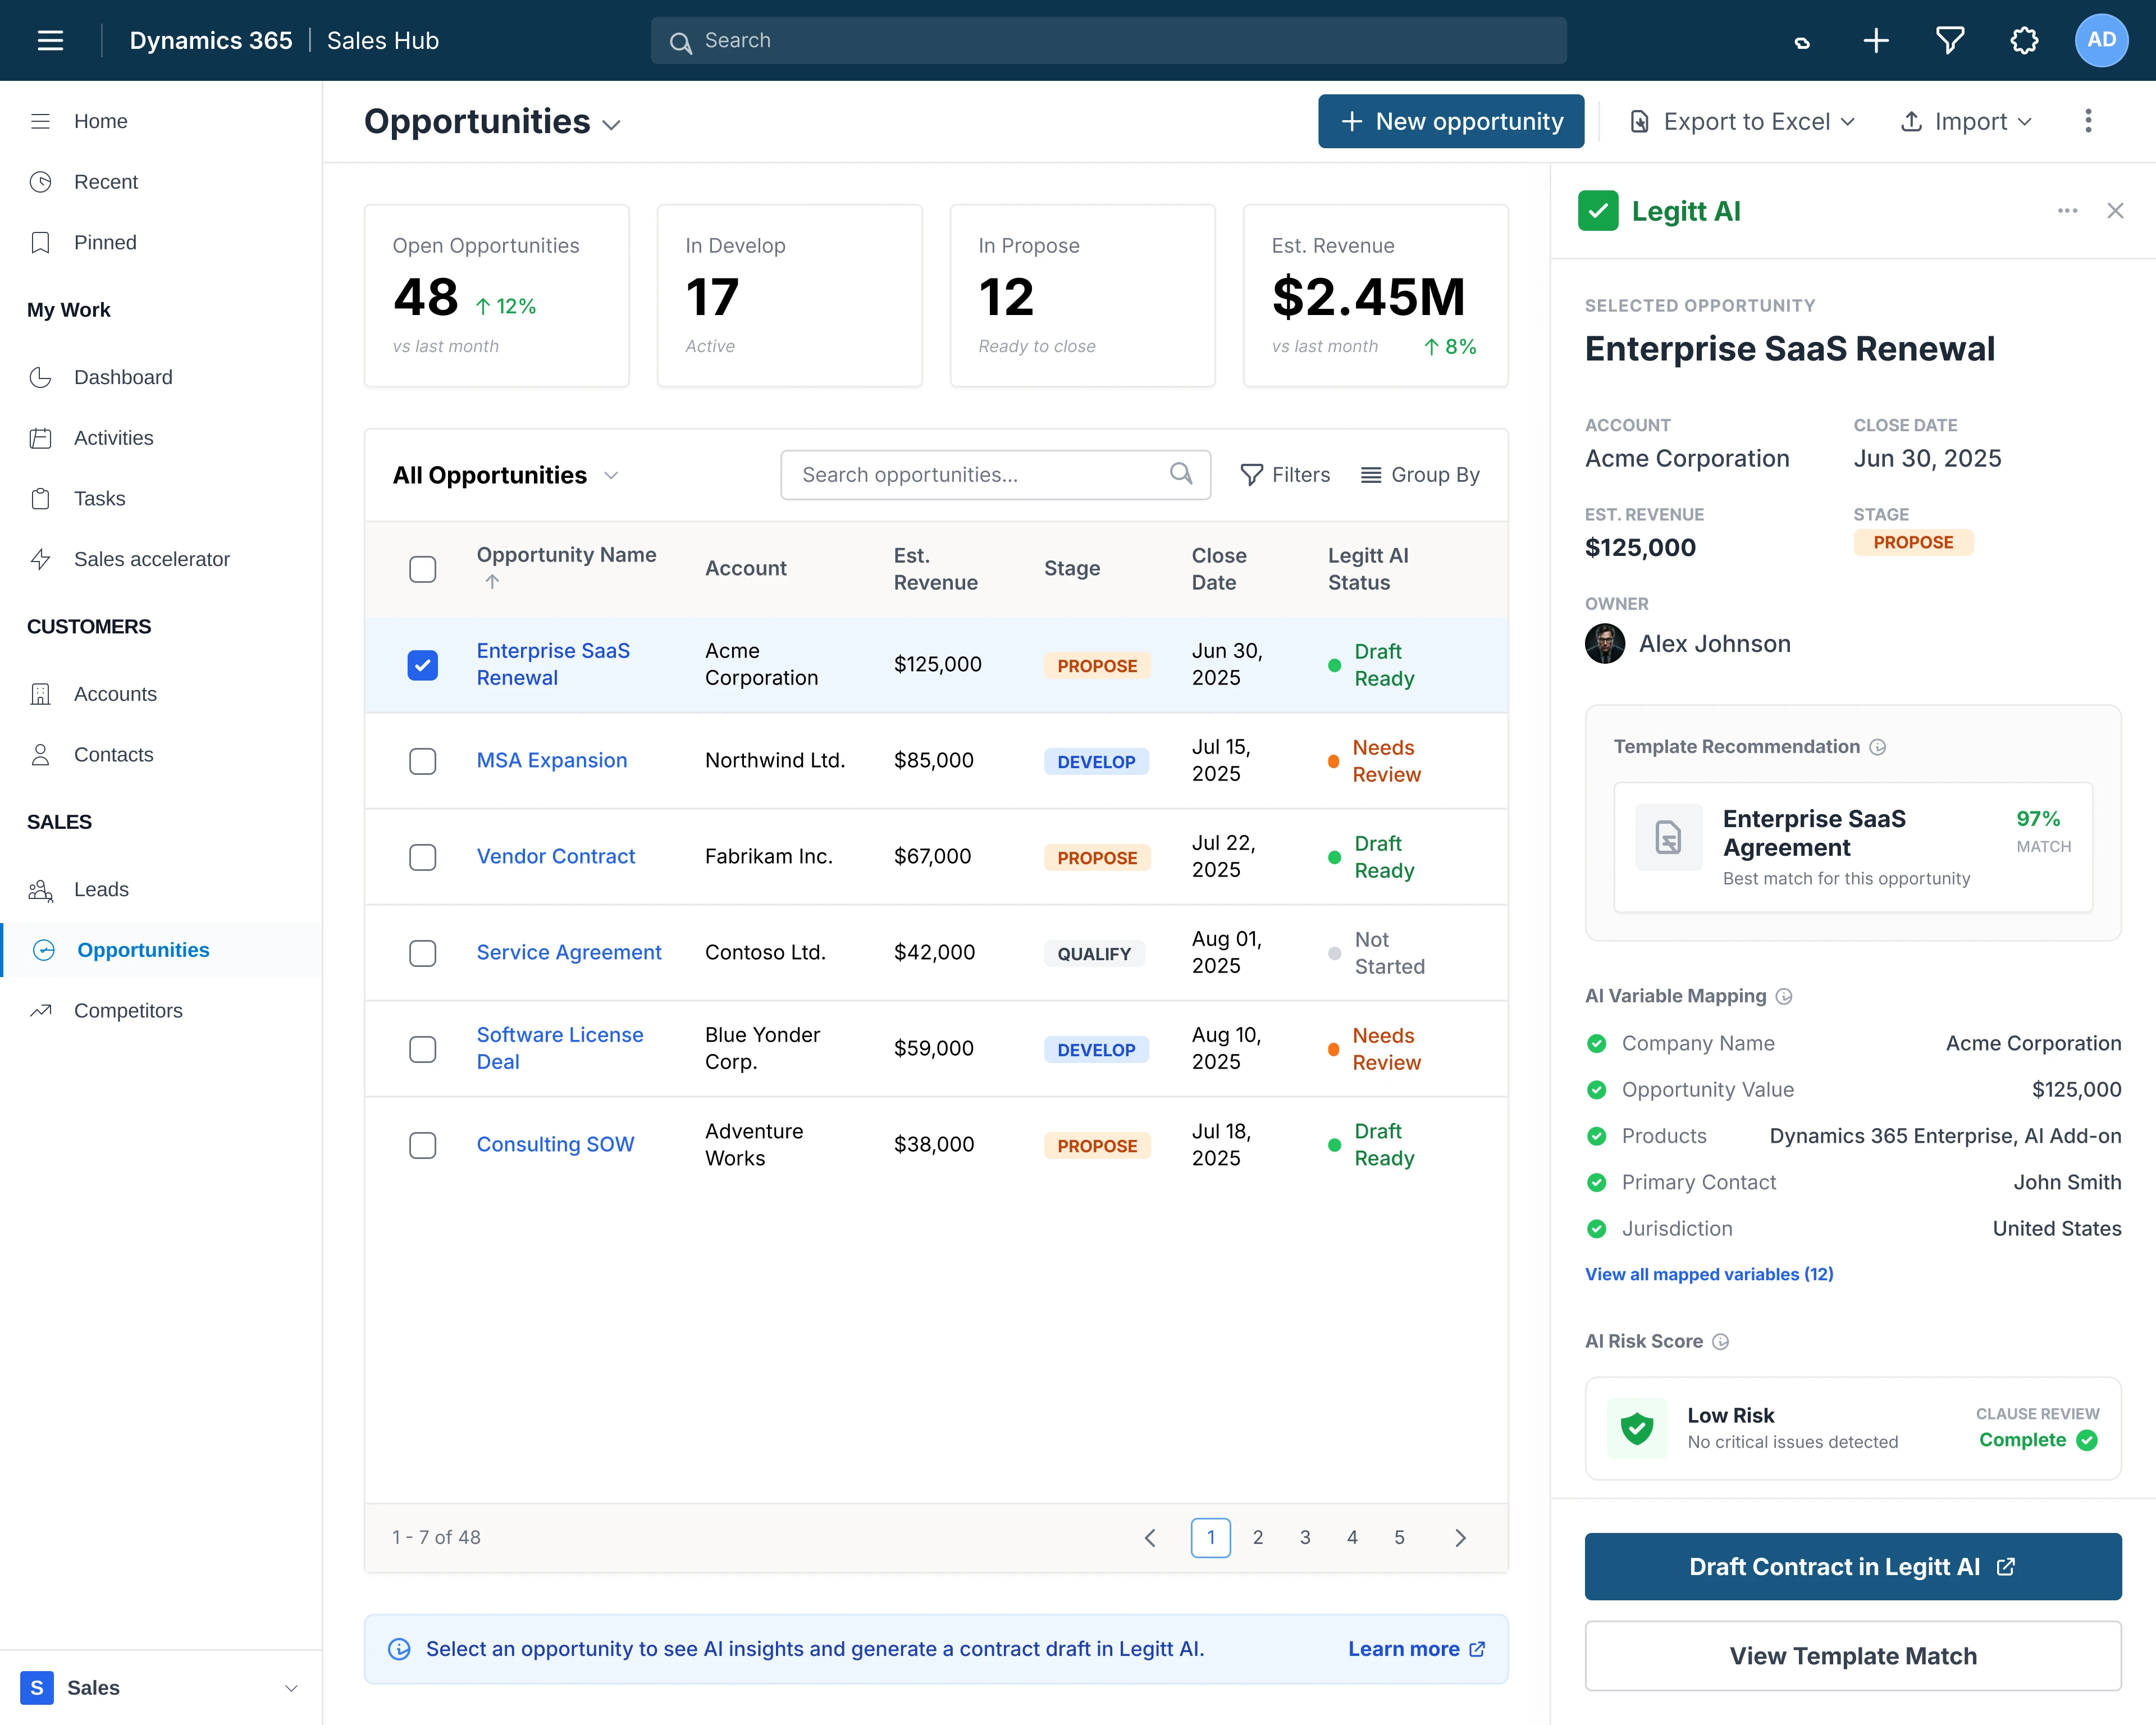Check the Service Agreement row checkbox

click(423, 953)
